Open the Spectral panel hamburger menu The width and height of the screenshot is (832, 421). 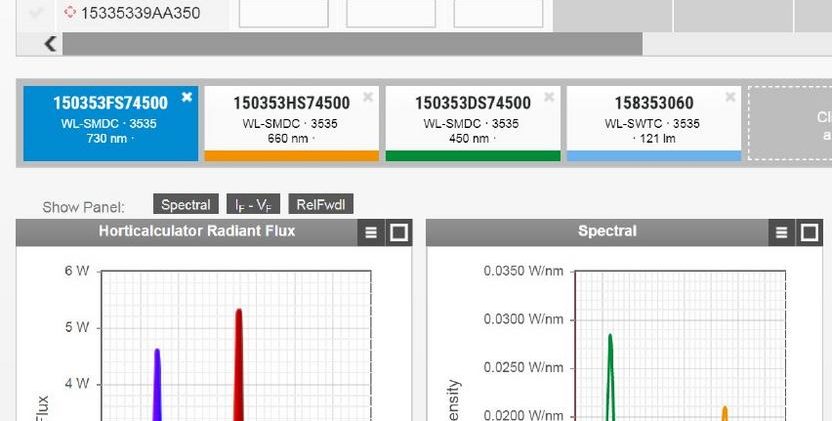pyautogui.click(x=781, y=233)
